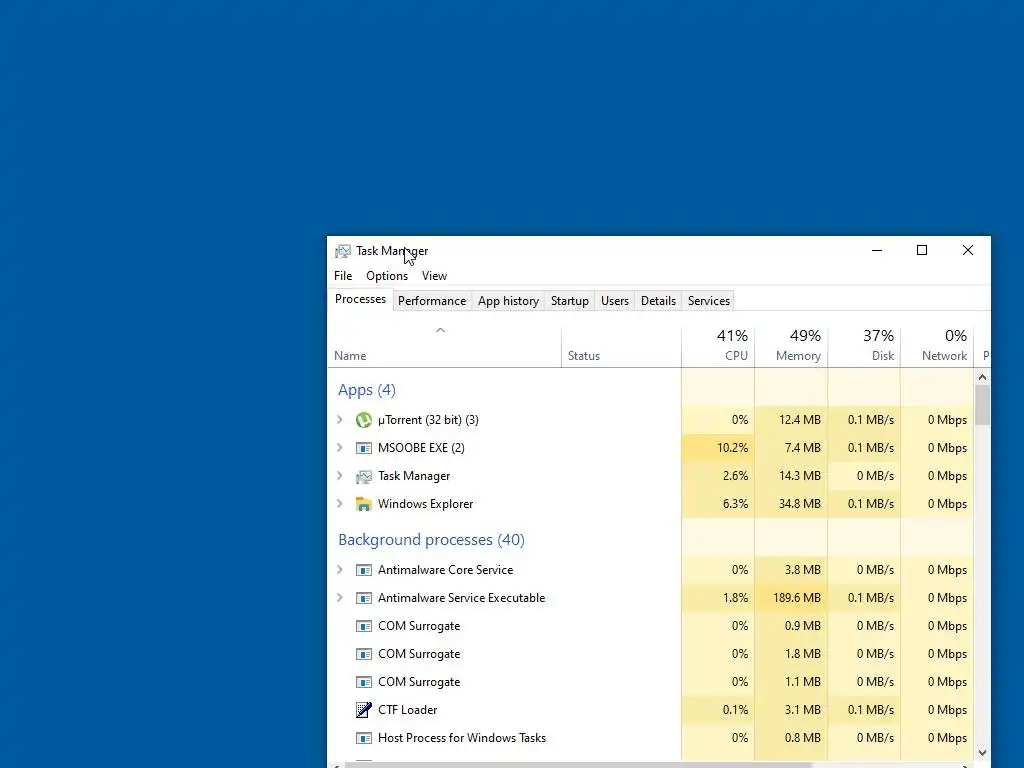Minimize the Task Manager window

coord(877,250)
